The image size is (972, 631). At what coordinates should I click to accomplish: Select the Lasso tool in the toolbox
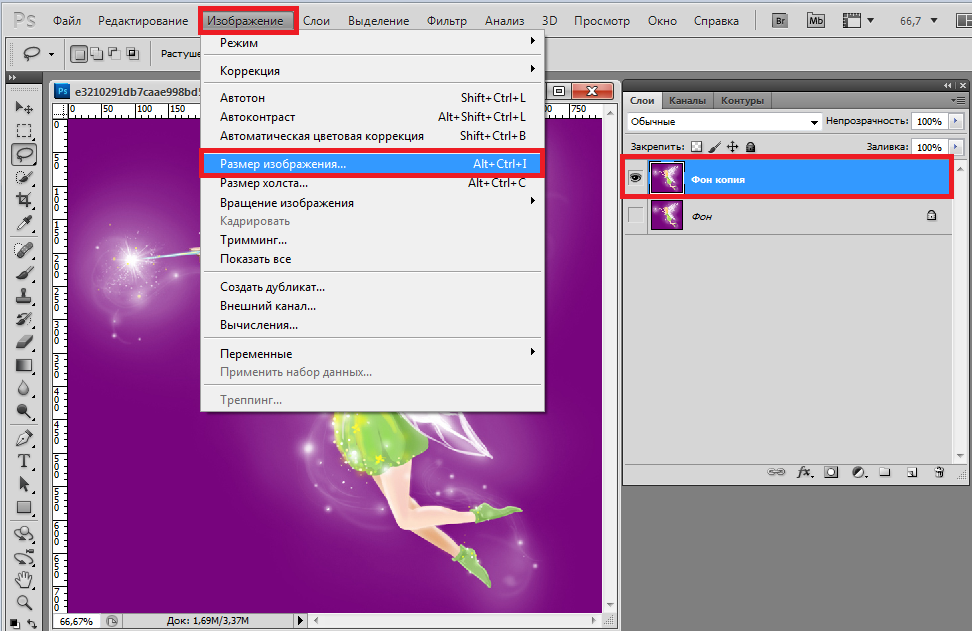coord(24,154)
